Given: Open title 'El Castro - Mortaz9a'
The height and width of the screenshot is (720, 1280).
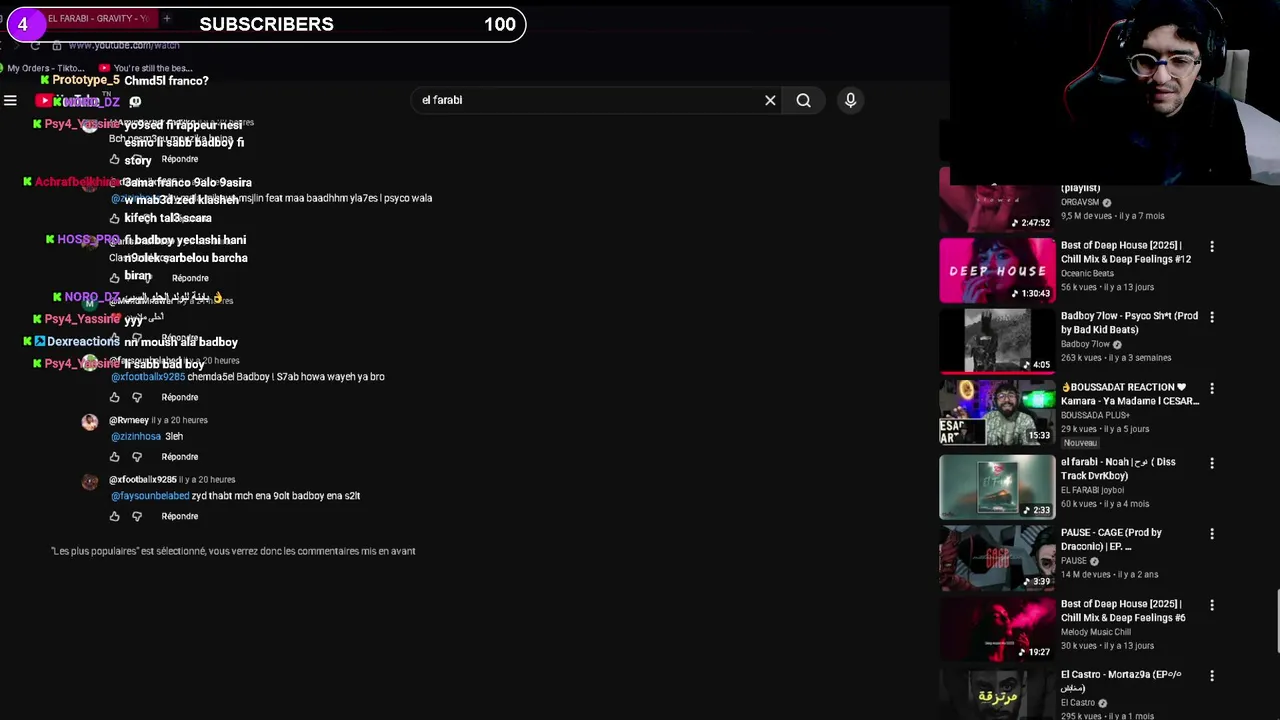Looking at the screenshot, I should (1121, 680).
